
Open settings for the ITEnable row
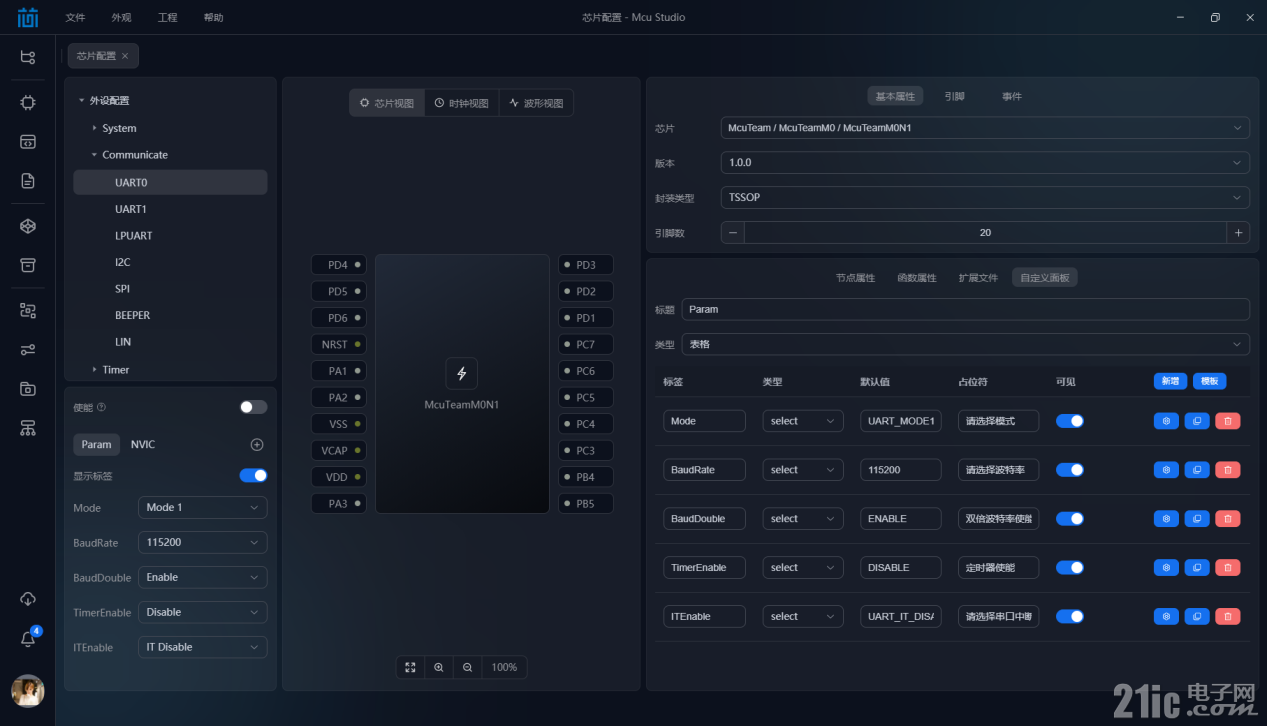click(1166, 617)
